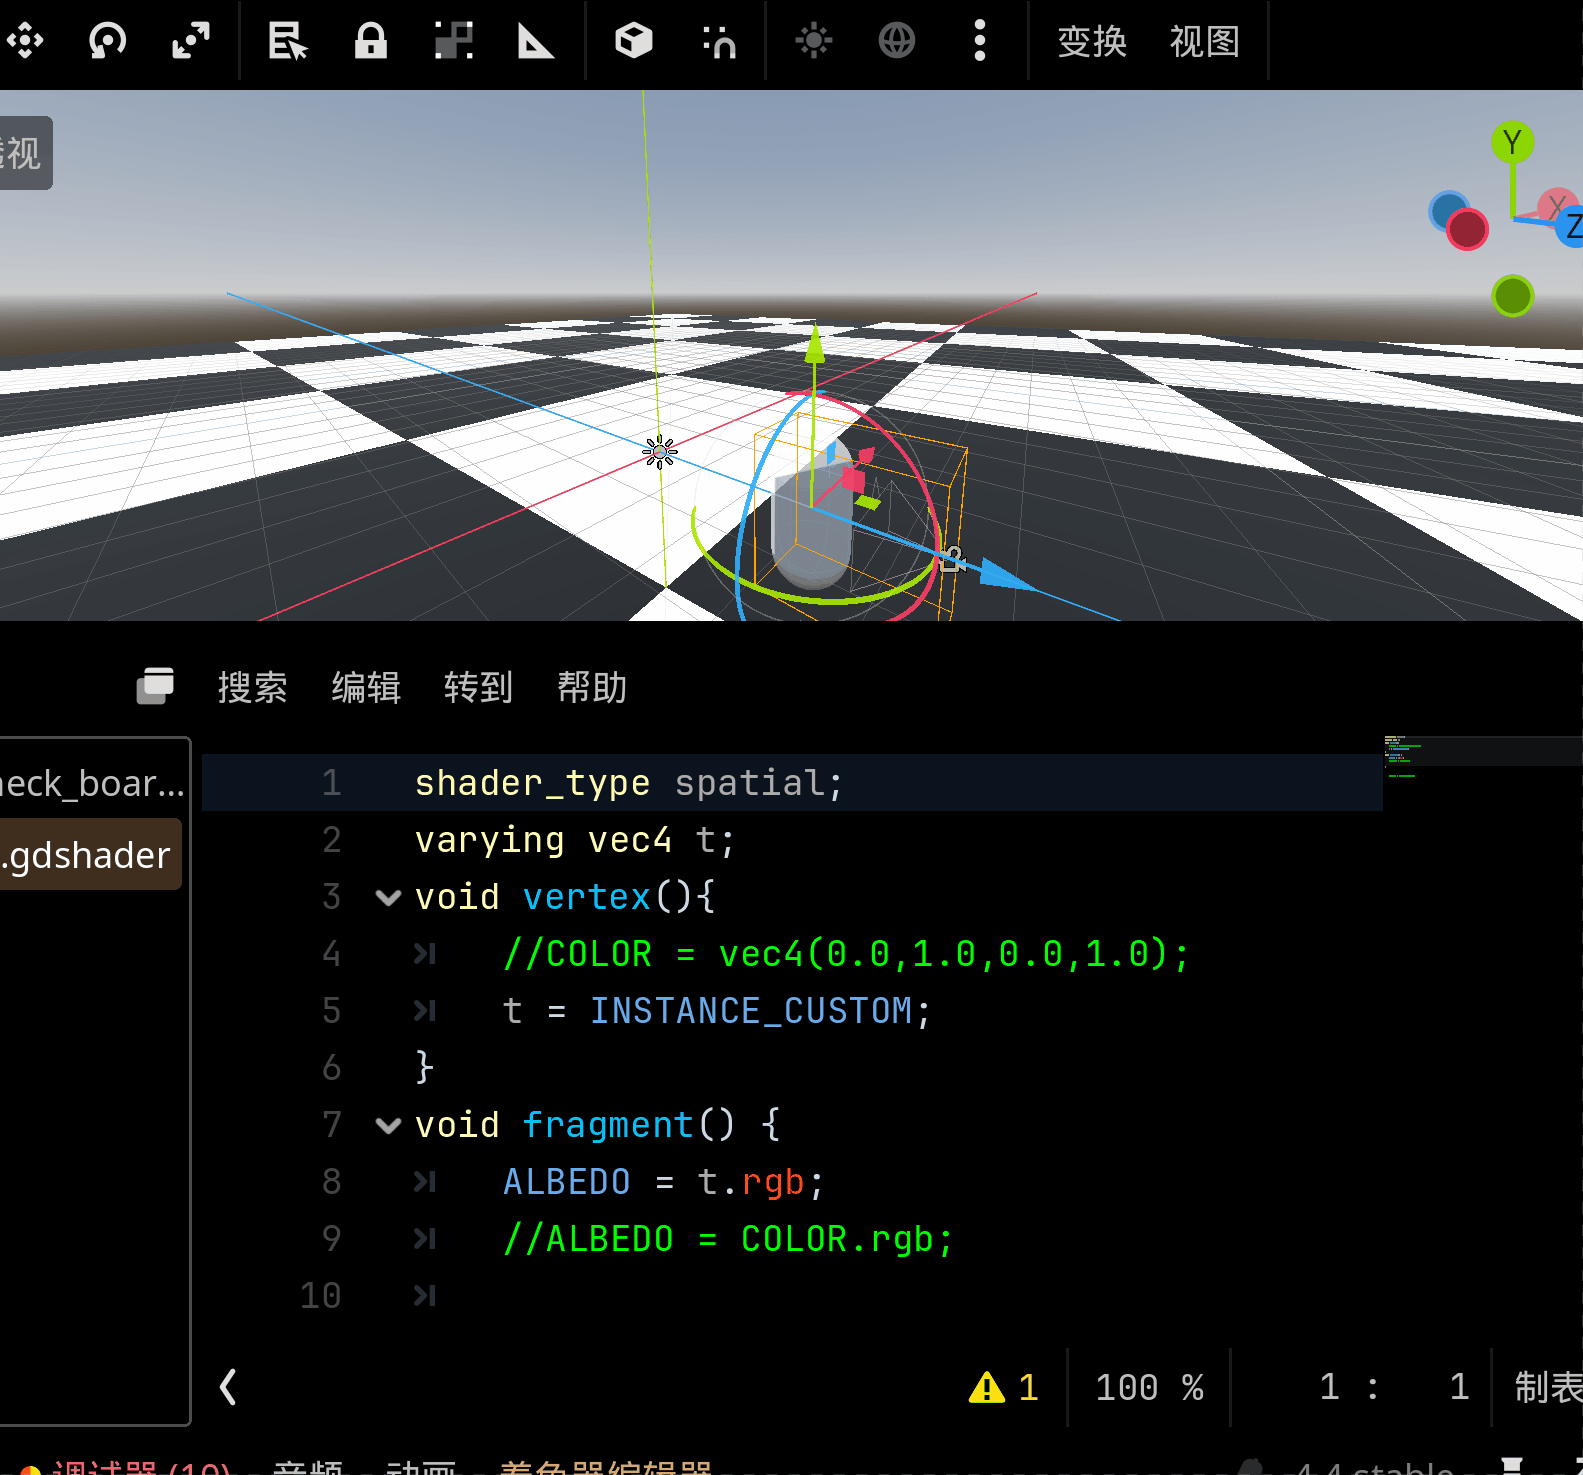Image resolution: width=1583 pixels, height=1475 pixels.
Task: Grab the green Y translate arrow
Action: coord(815,345)
